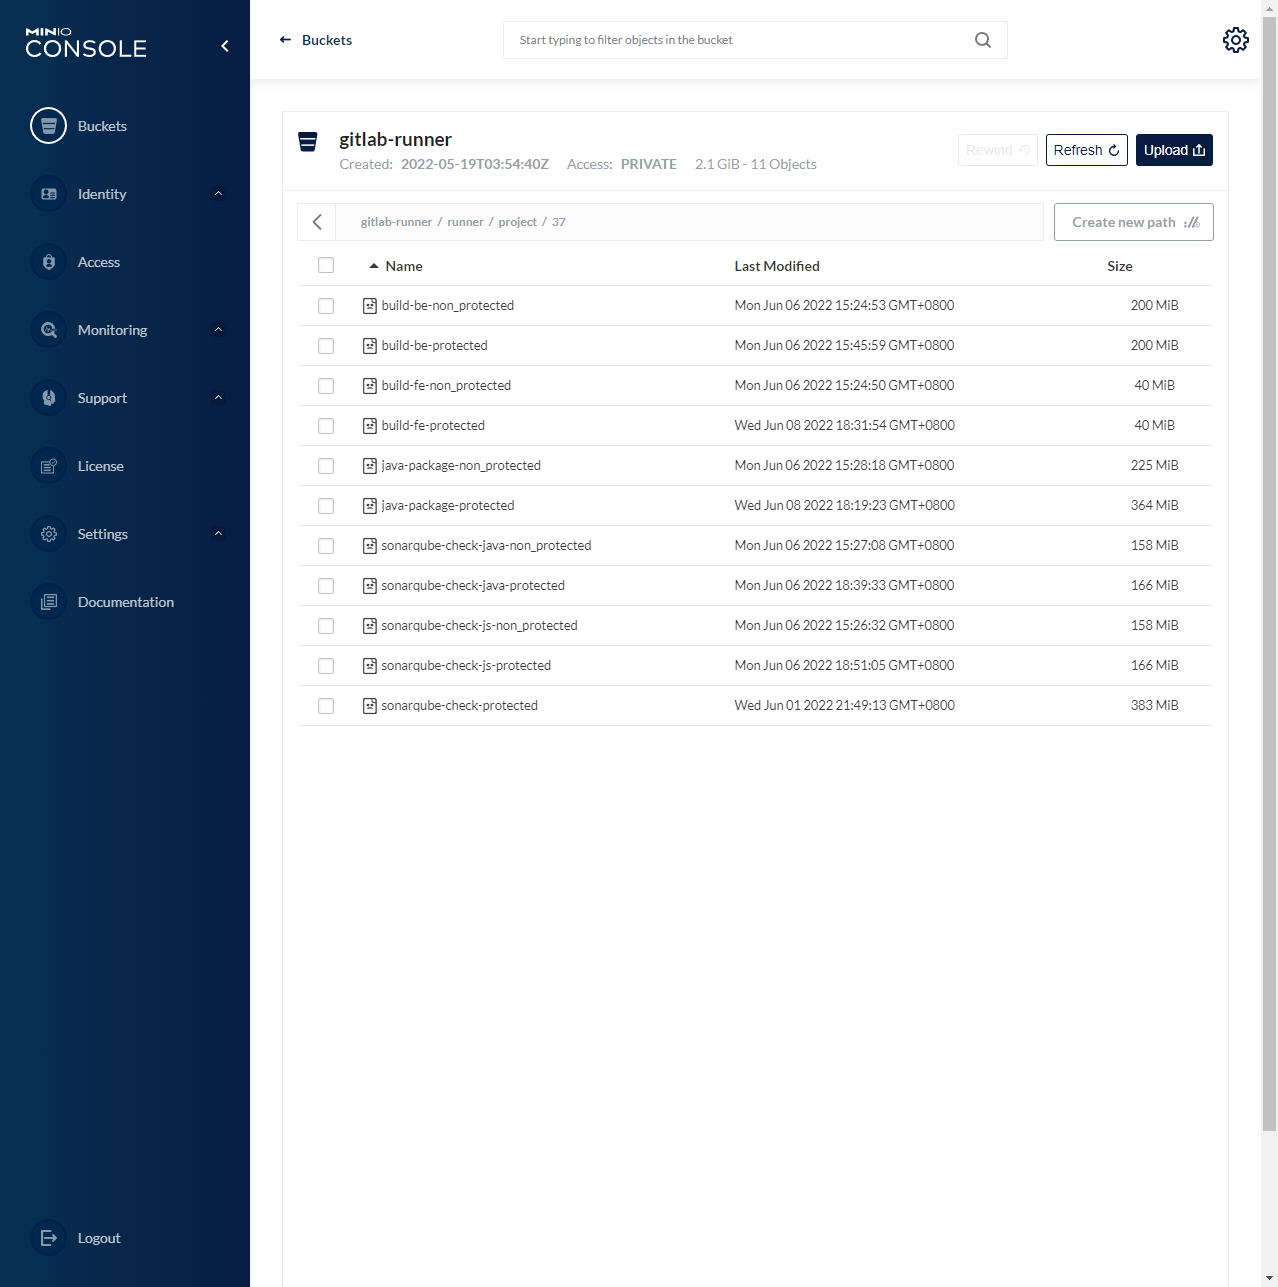The image size is (1278, 1287).
Task: Open the Buckets menu item
Action: tap(102, 126)
